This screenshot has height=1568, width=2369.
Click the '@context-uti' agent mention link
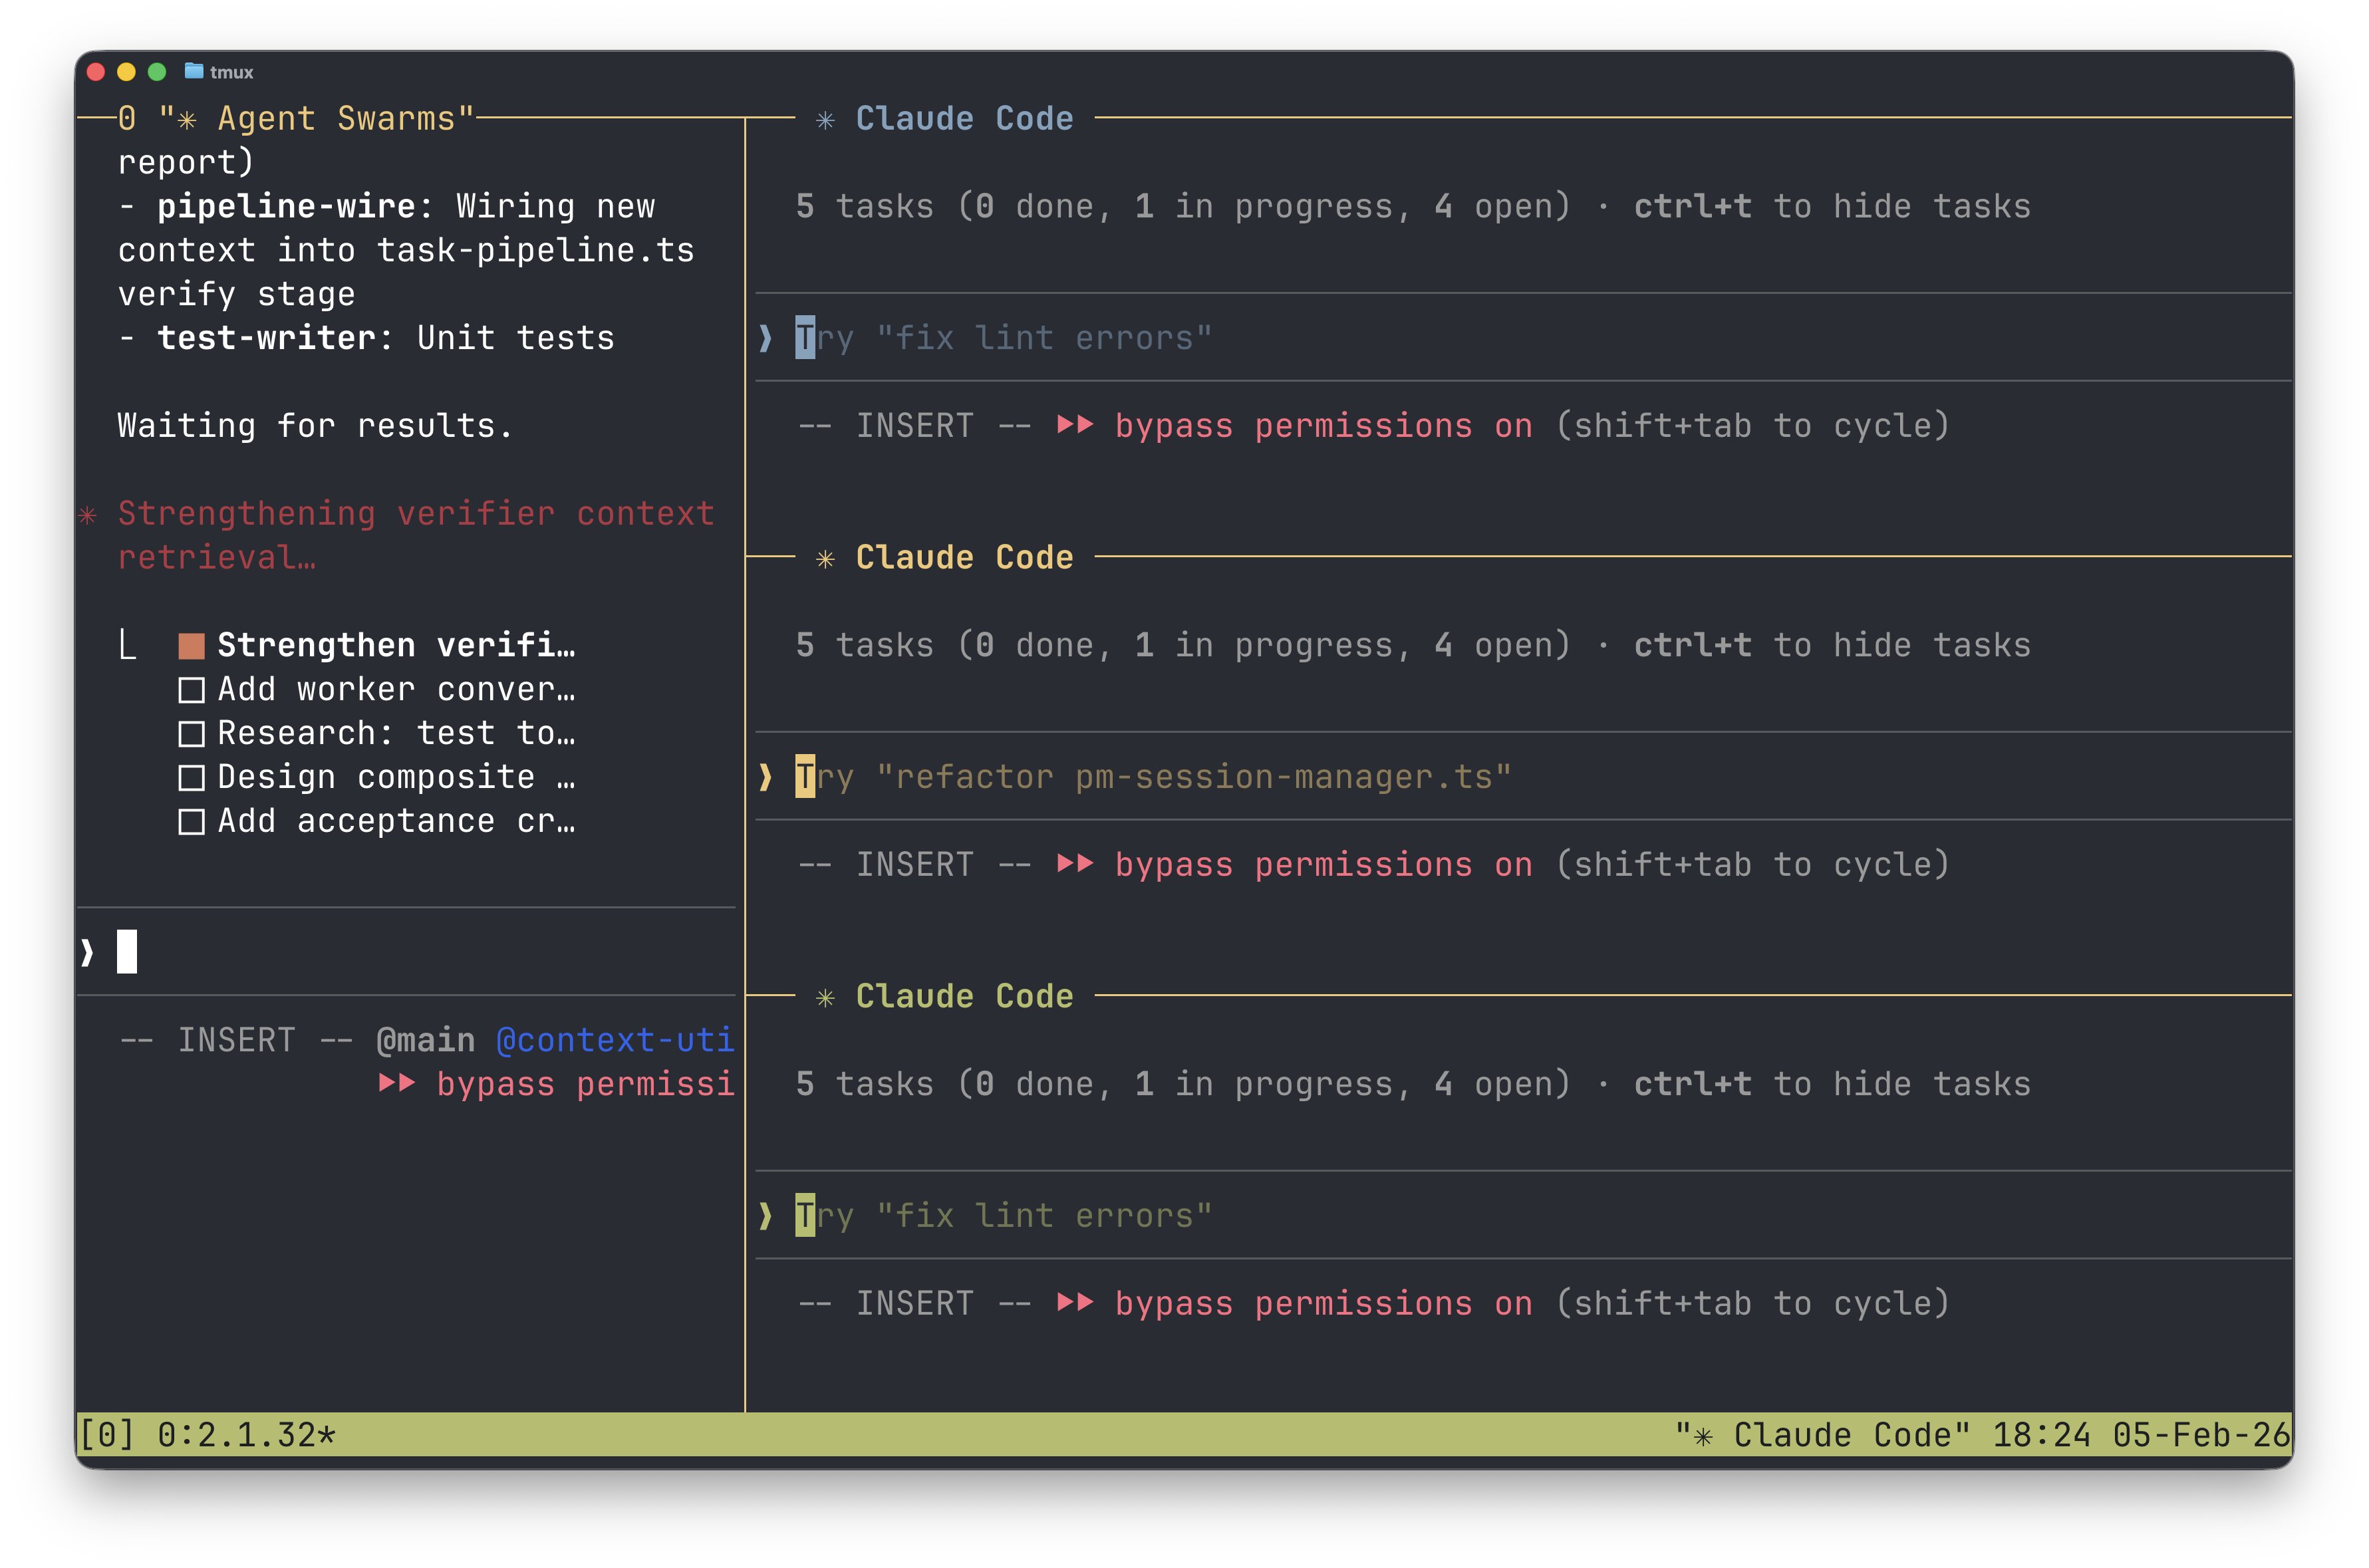click(x=615, y=1040)
